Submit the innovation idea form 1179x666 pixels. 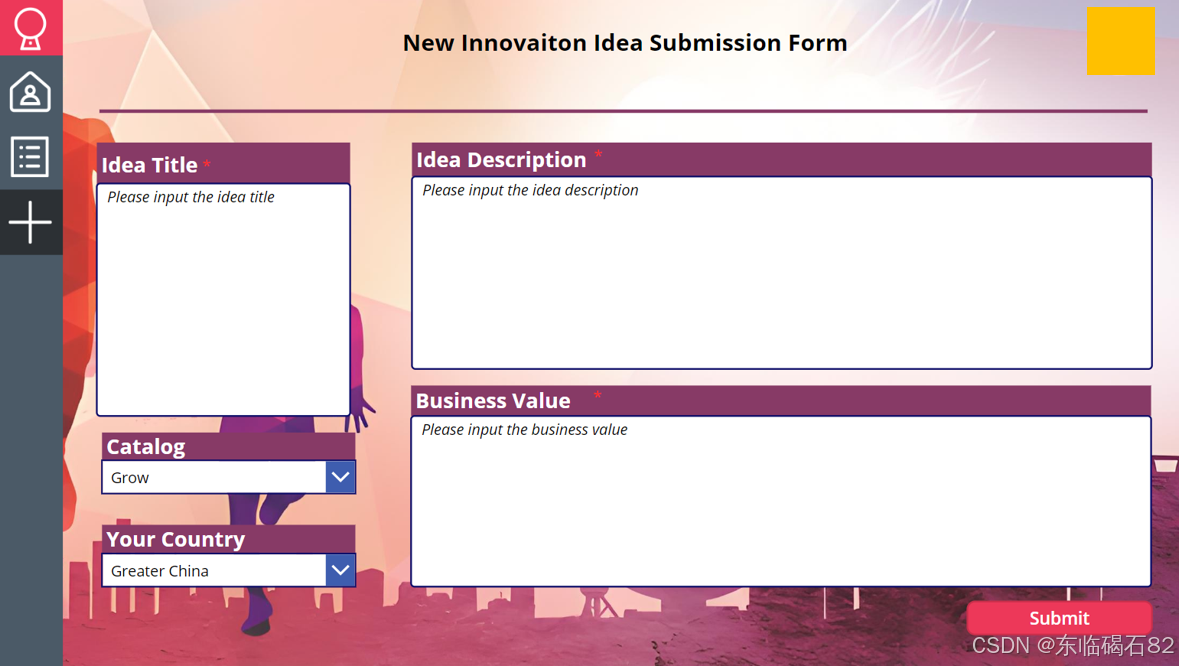1059,618
